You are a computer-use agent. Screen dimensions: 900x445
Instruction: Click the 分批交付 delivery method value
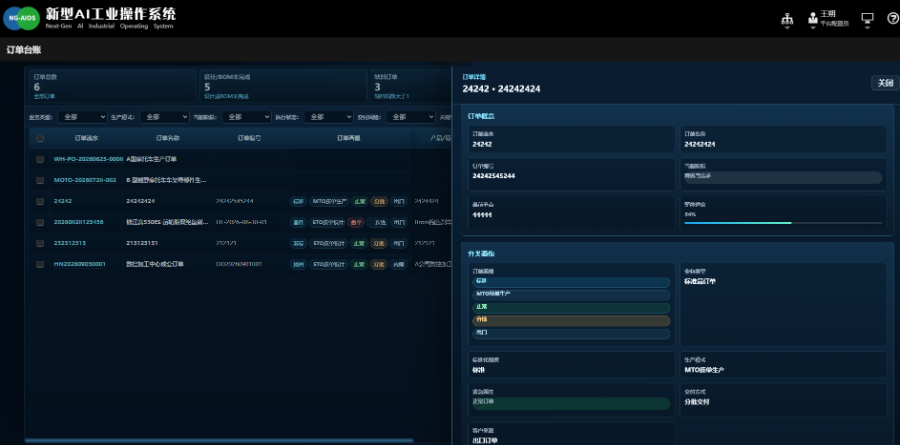[x=697, y=402]
